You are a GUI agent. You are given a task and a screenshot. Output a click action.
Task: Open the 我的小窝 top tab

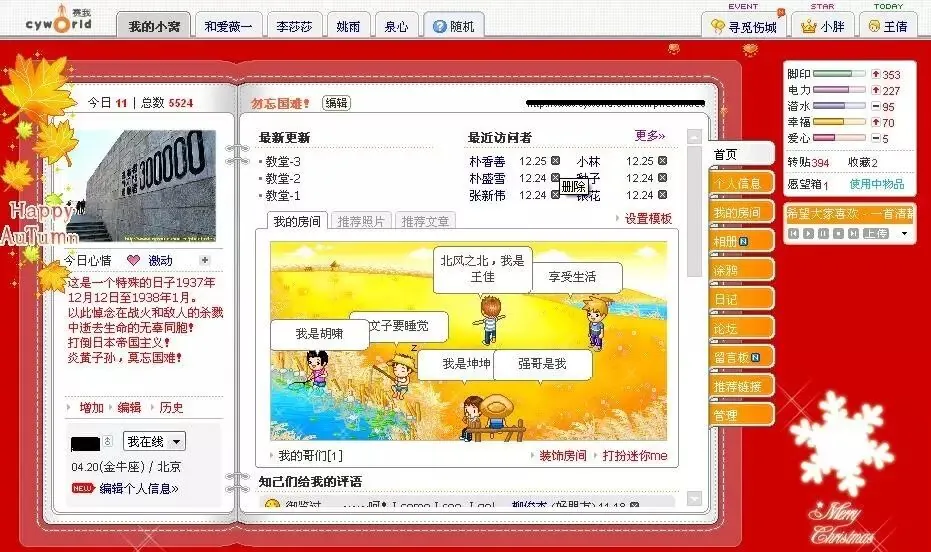(x=154, y=26)
